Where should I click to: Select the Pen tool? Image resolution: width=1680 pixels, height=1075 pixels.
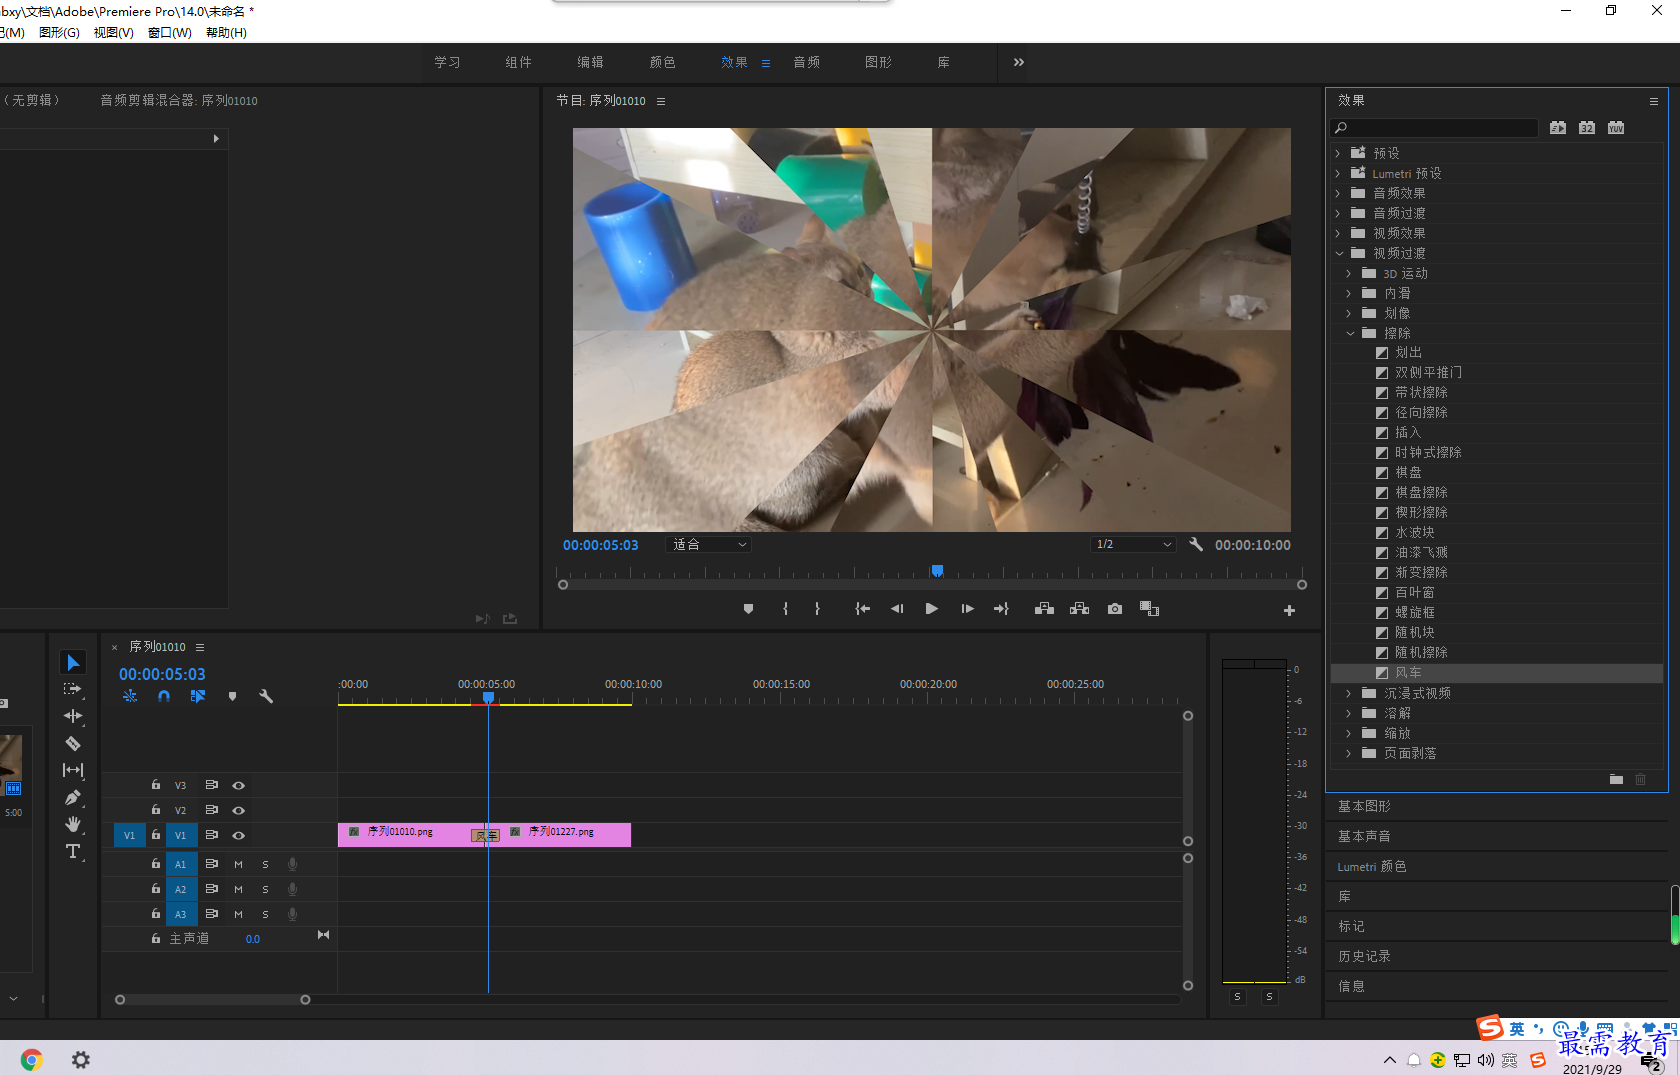(x=73, y=797)
